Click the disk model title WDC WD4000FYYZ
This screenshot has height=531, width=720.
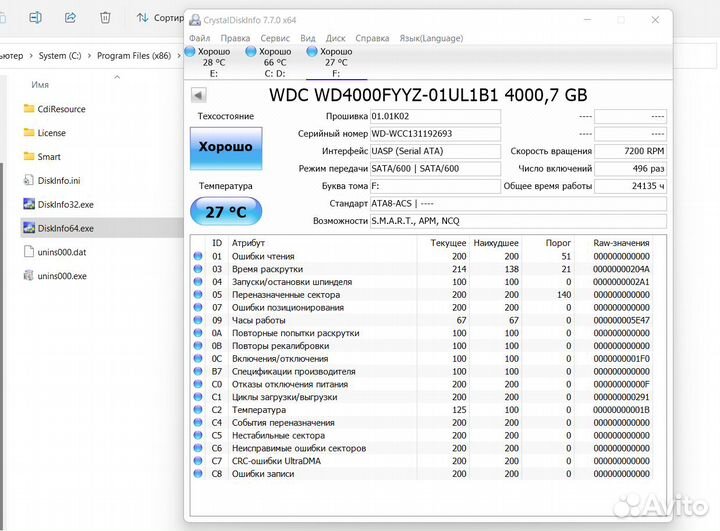click(x=428, y=95)
